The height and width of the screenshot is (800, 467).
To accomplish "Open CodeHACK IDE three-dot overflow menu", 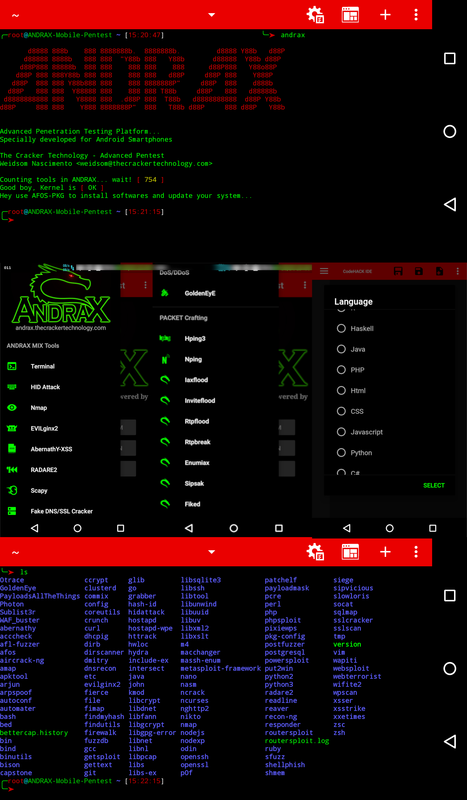I will [459, 271].
